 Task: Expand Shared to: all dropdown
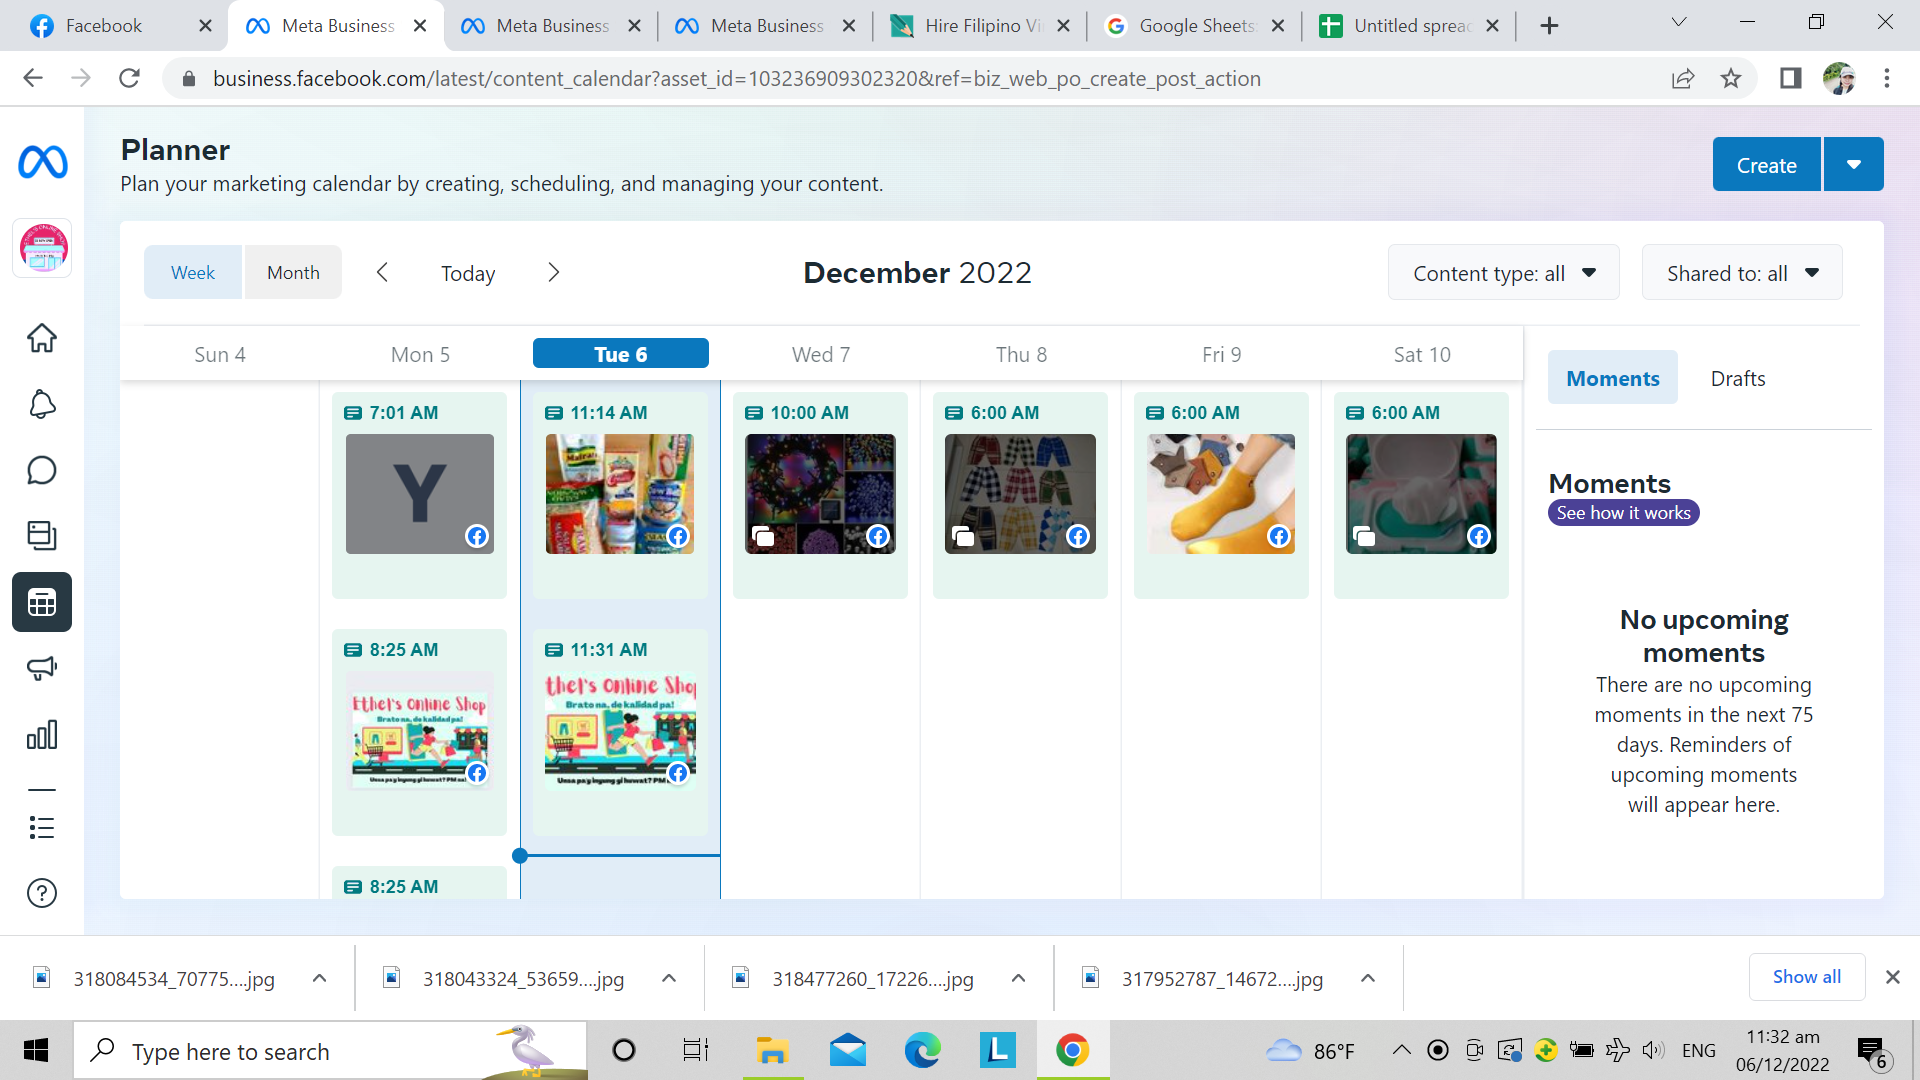pos(1742,273)
